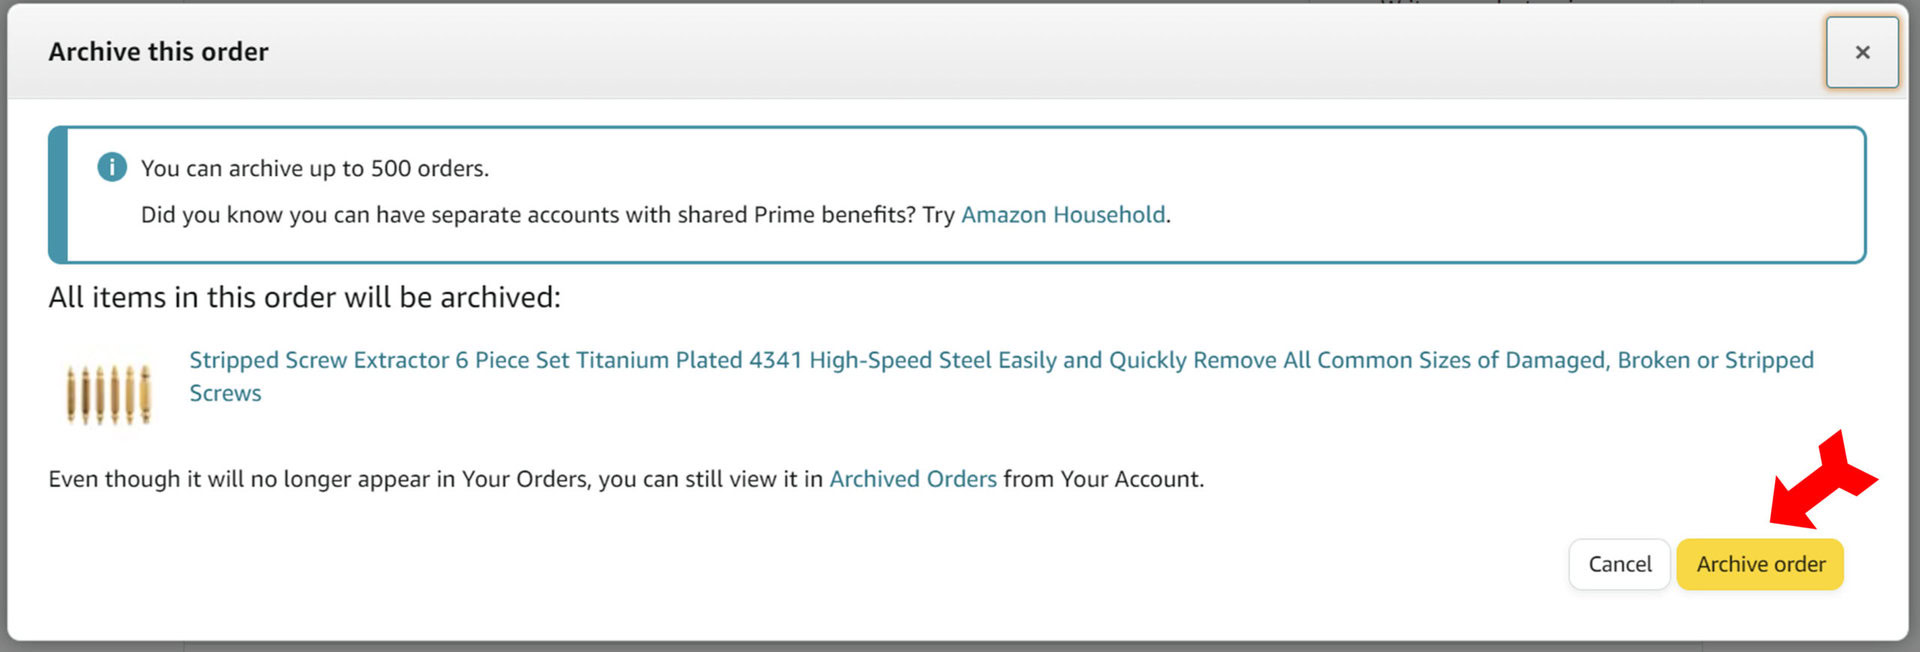Click the teal left edge of the info box
Image resolution: width=1920 pixels, height=652 pixels.
pyautogui.click(x=58, y=195)
